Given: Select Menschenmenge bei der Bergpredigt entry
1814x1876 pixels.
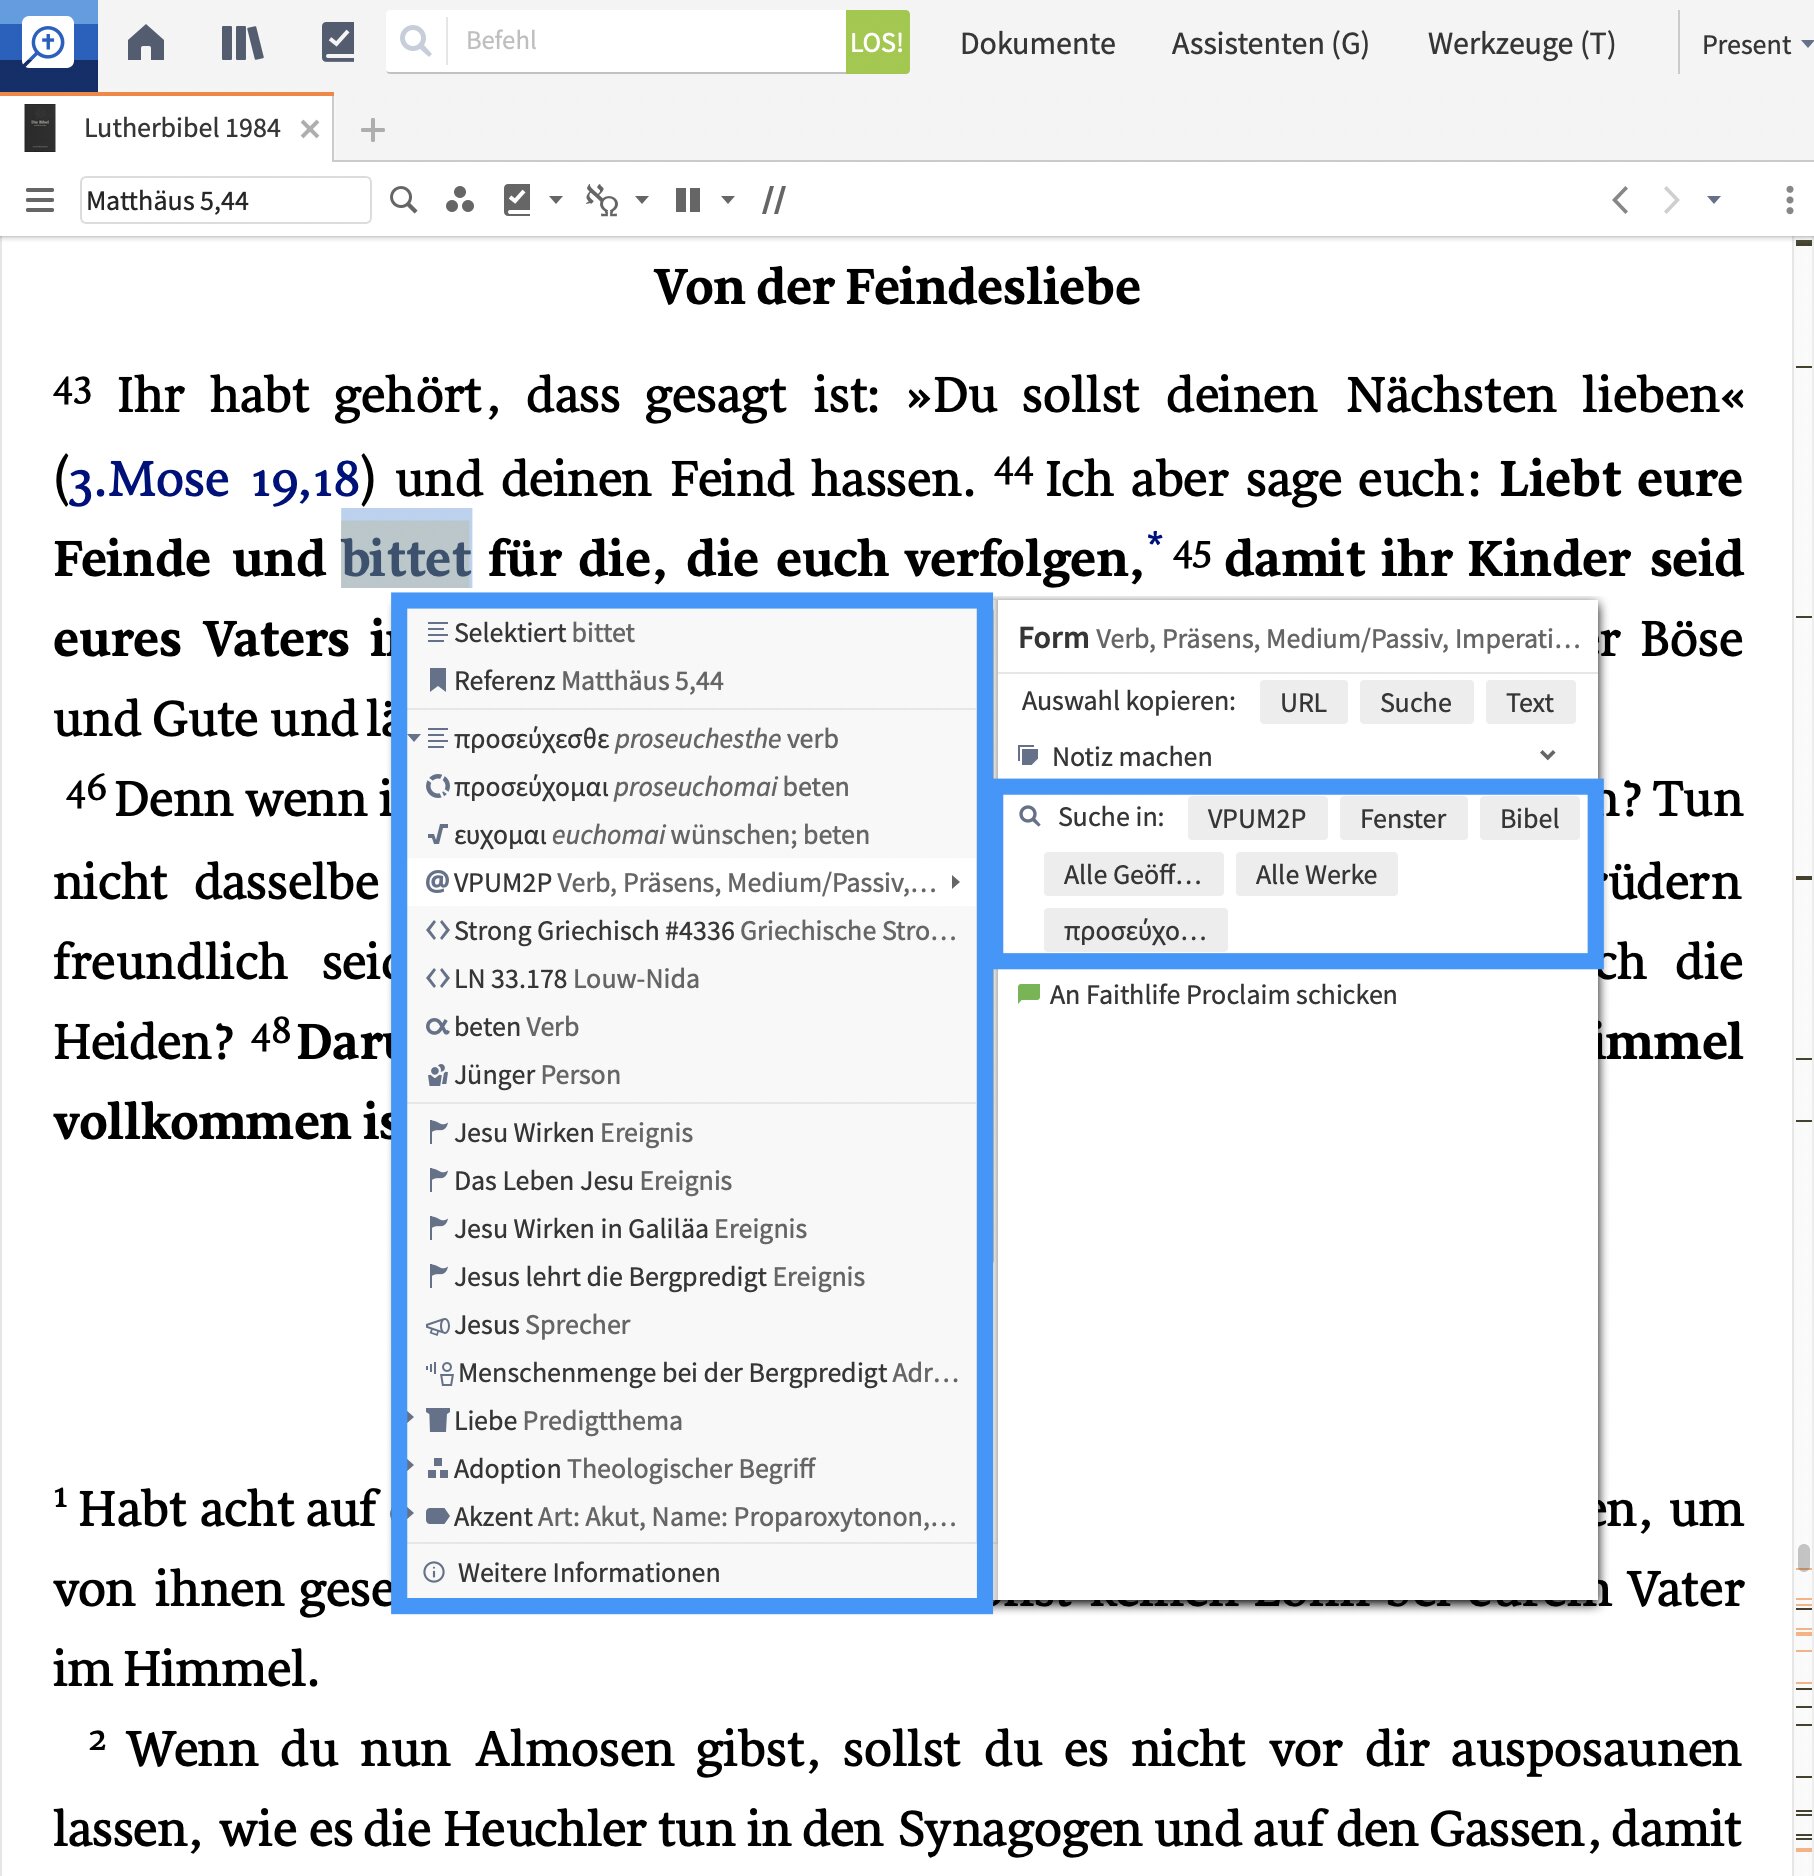Looking at the screenshot, I should pos(691,1373).
